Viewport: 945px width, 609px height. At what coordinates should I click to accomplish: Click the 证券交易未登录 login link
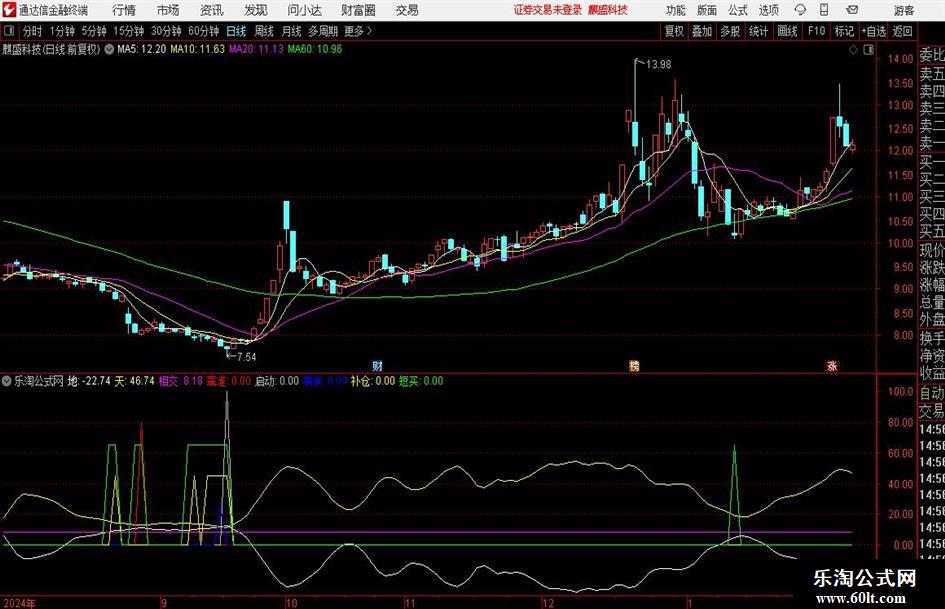click(548, 10)
